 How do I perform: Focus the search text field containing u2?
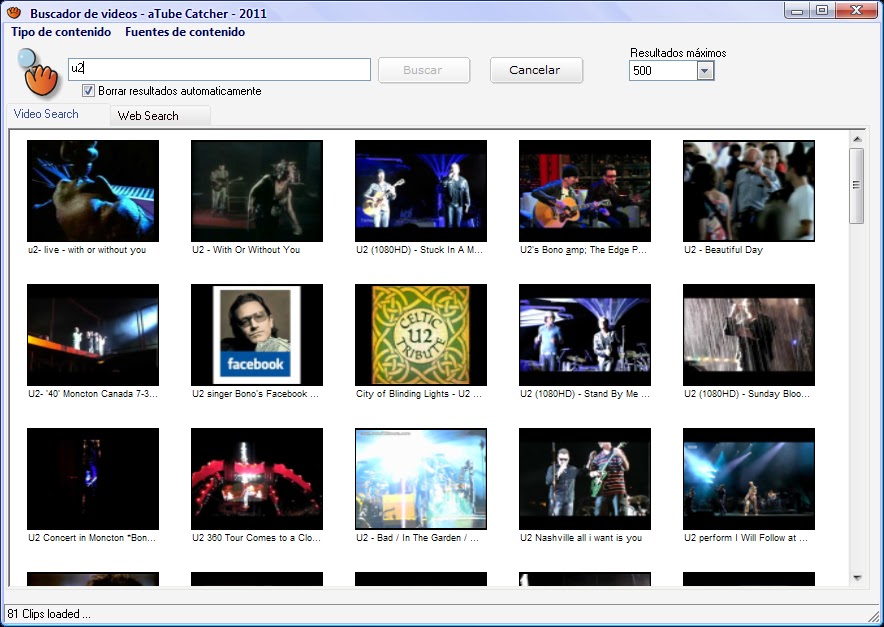[x=219, y=69]
